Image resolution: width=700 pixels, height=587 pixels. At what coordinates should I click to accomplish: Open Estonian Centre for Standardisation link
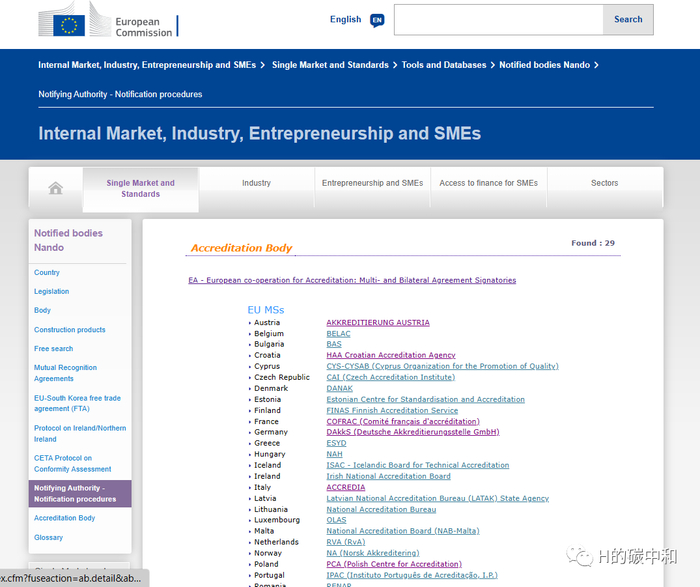coord(425,399)
